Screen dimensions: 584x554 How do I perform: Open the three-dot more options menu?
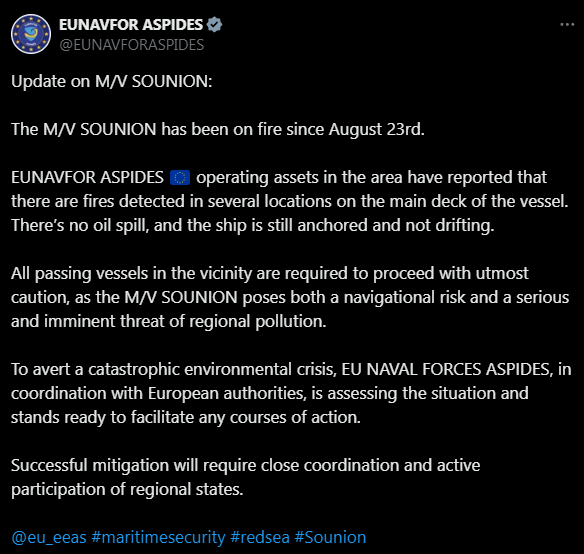pyautogui.click(x=567, y=25)
